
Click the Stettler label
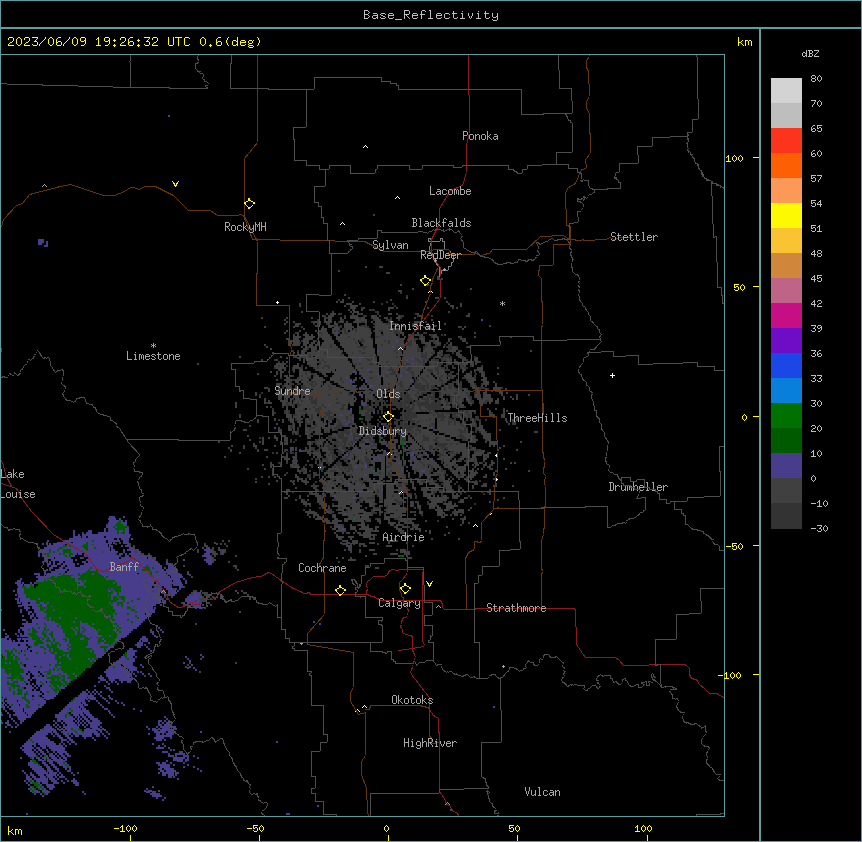[634, 237]
